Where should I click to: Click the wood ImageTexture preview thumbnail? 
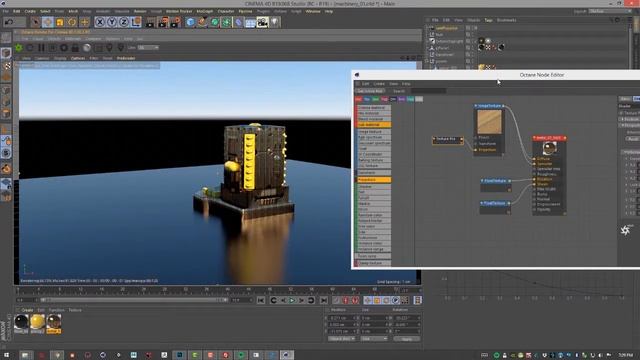489,122
